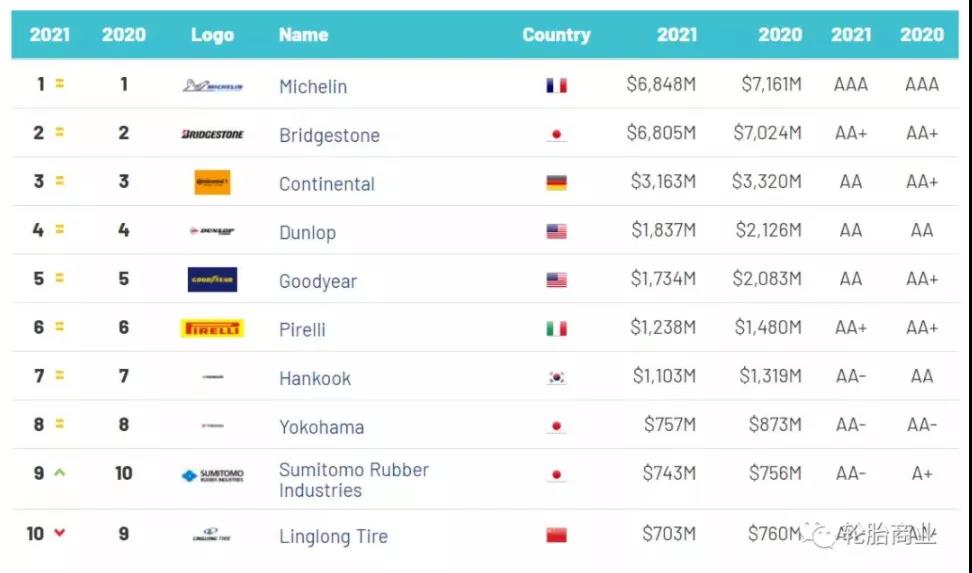Click the red down arrow at rank 10

point(60,533)
